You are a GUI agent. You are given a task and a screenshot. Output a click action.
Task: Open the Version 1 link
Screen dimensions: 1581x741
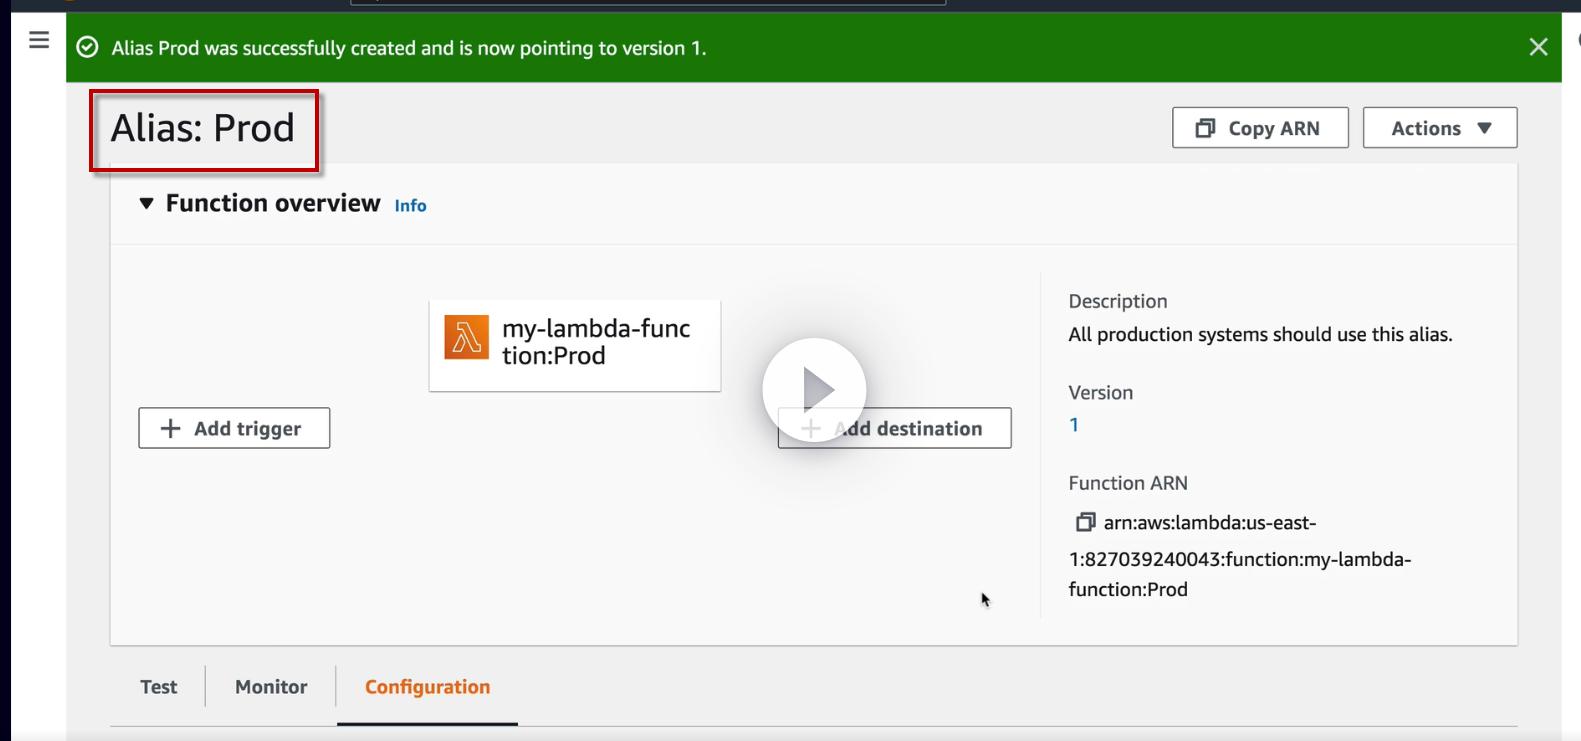tap(1074, 425)
